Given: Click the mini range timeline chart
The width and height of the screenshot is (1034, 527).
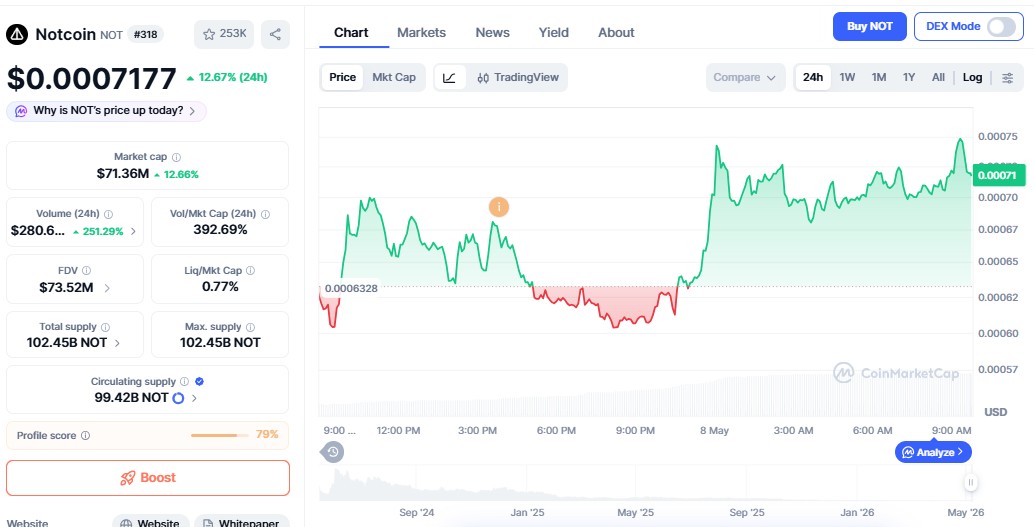Looking at the screenshot, I should coord(644,484).
